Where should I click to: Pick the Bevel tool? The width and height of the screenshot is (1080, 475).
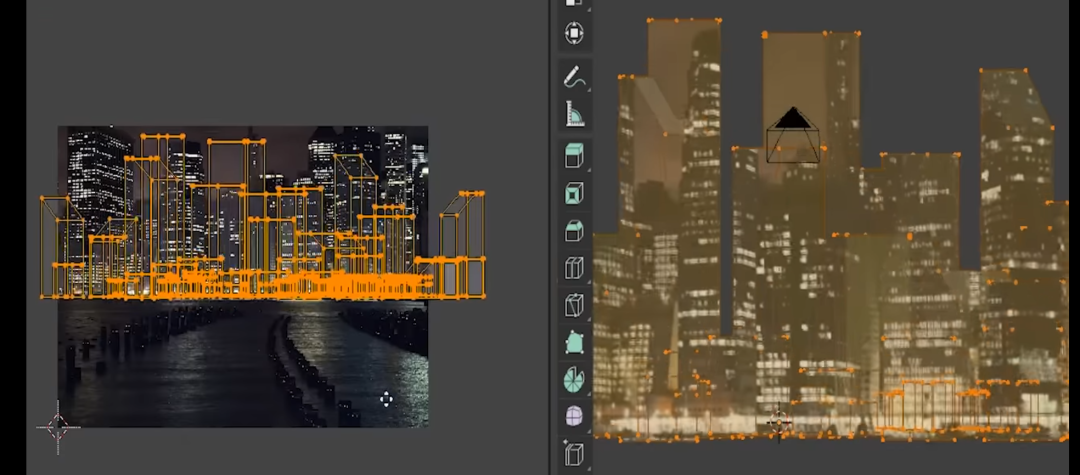tap(573, 231)
